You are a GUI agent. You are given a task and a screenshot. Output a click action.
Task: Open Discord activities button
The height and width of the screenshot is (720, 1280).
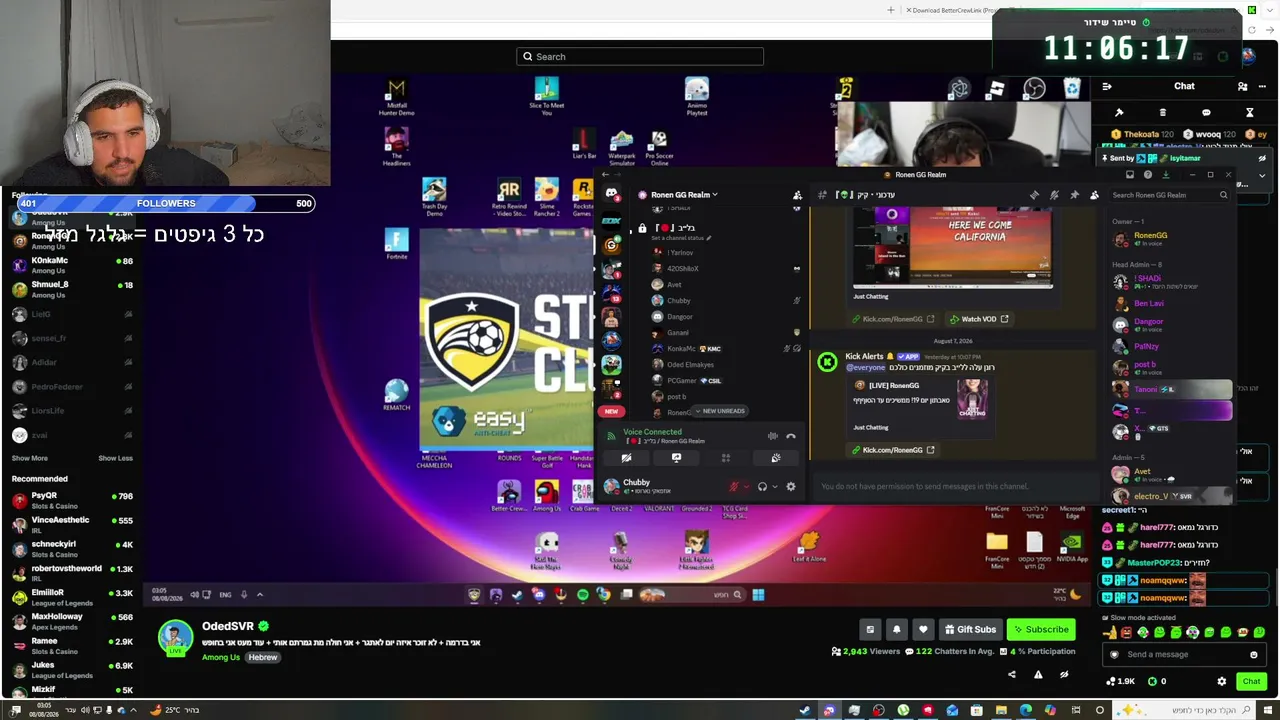click(x=726, y=458)
